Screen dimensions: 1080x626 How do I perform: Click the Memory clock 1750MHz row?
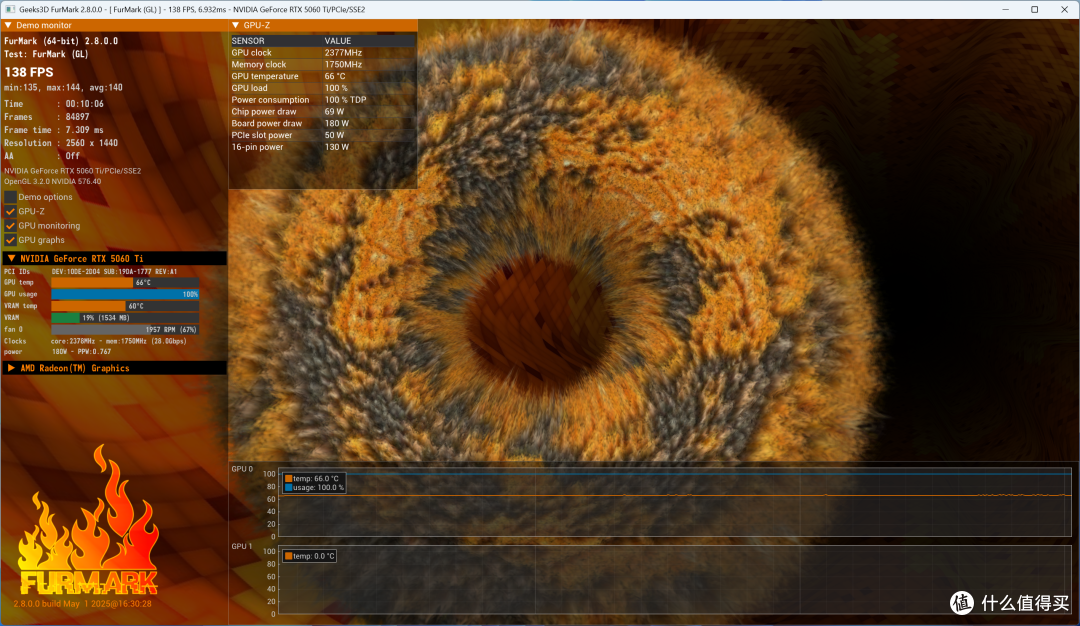[x=323, y=64]
